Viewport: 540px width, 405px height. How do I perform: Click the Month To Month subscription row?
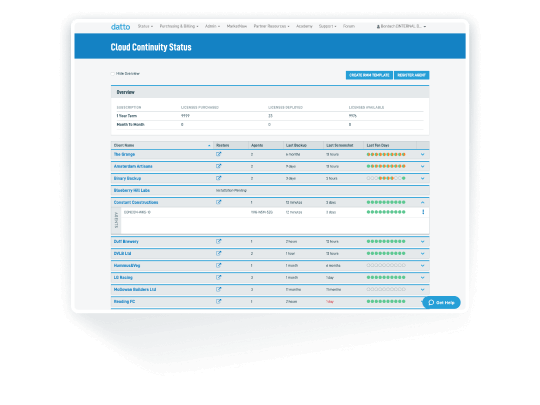coord(270,125)
